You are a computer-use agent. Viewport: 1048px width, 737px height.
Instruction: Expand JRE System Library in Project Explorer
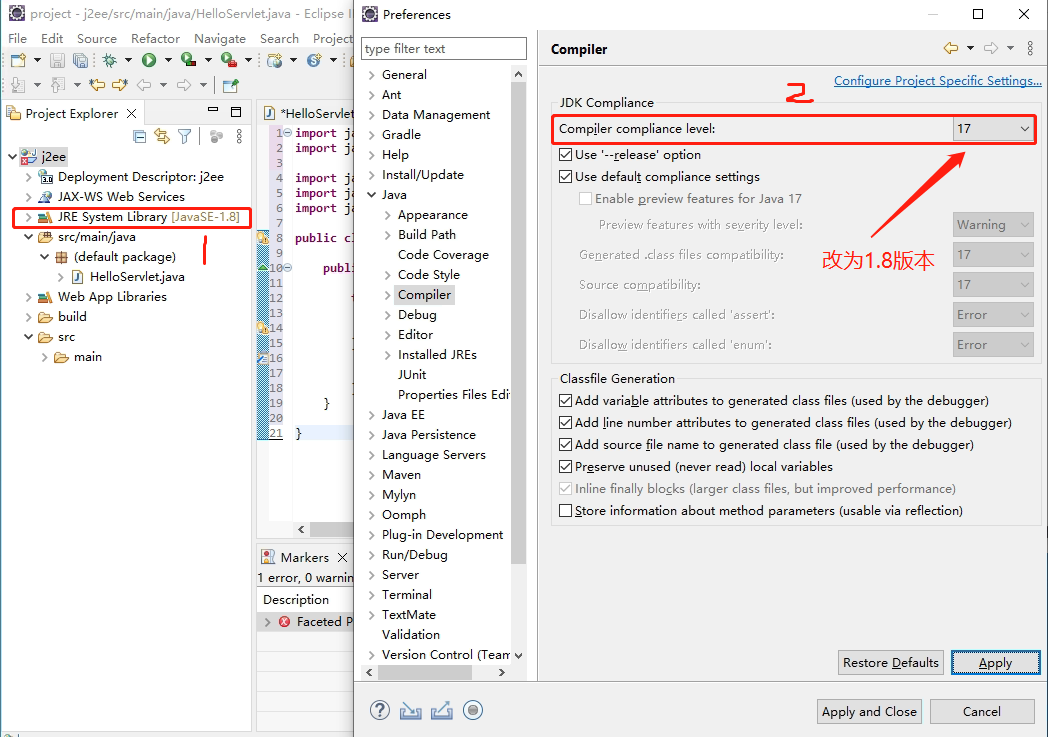coord(28,217)
